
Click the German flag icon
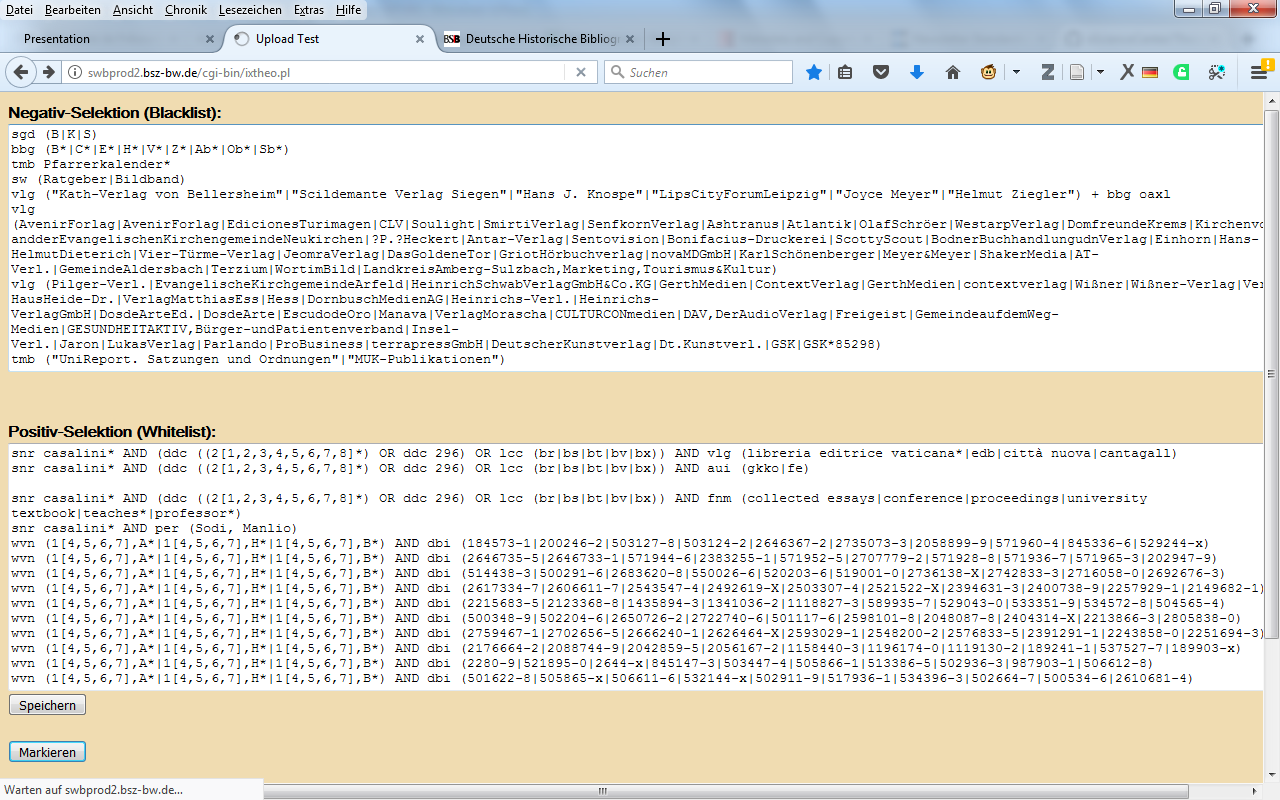click(1149, 72)
